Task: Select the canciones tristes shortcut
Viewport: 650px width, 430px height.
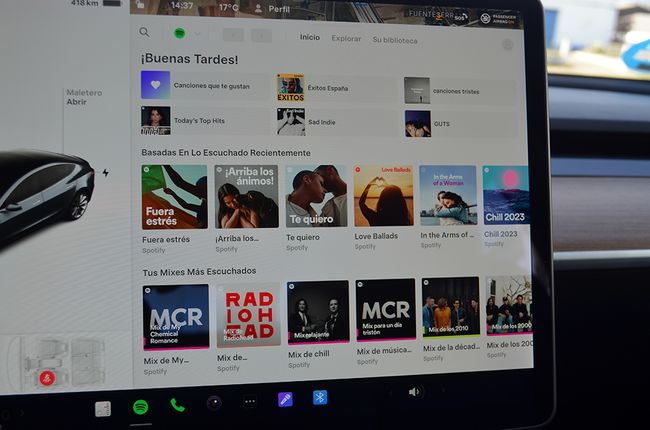Action: point(459,90)
